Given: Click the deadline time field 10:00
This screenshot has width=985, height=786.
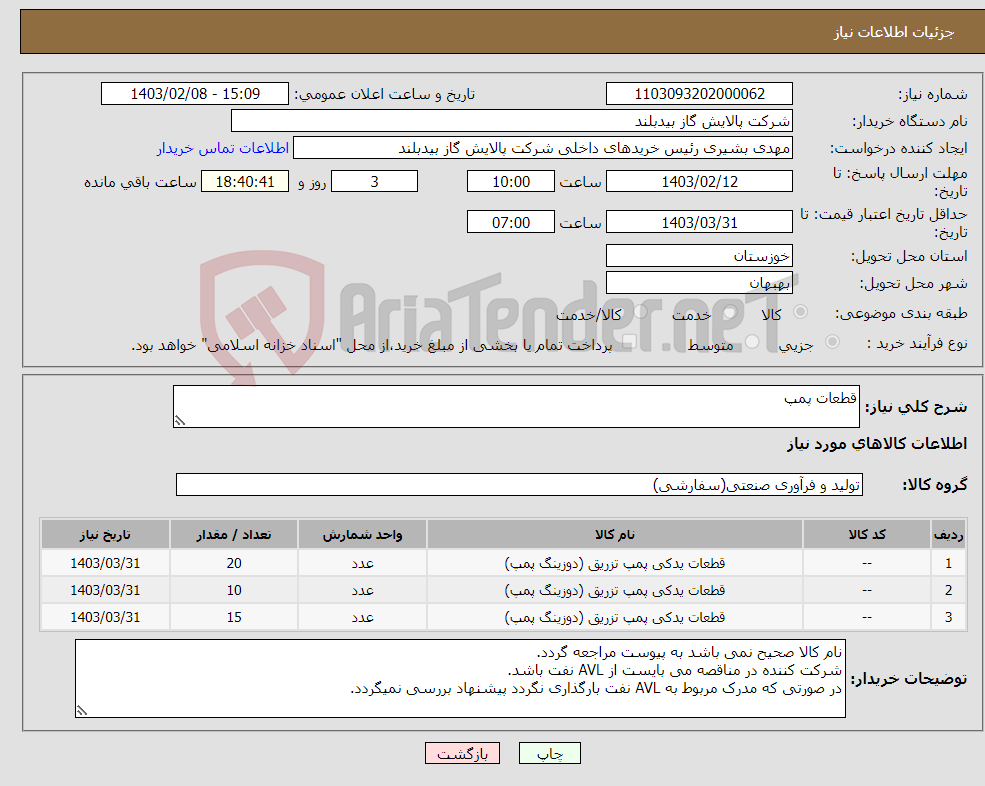Looking at the screenshot, I should pyautogui.click(x=511, y=182).
